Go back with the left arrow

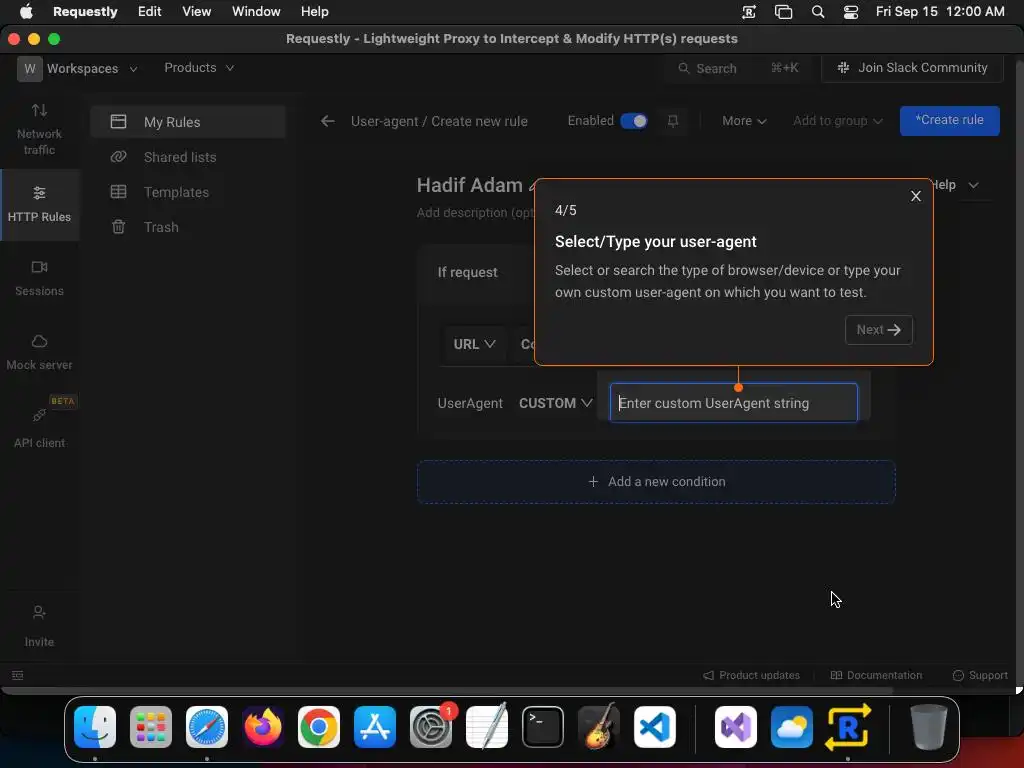pos(327,121)
